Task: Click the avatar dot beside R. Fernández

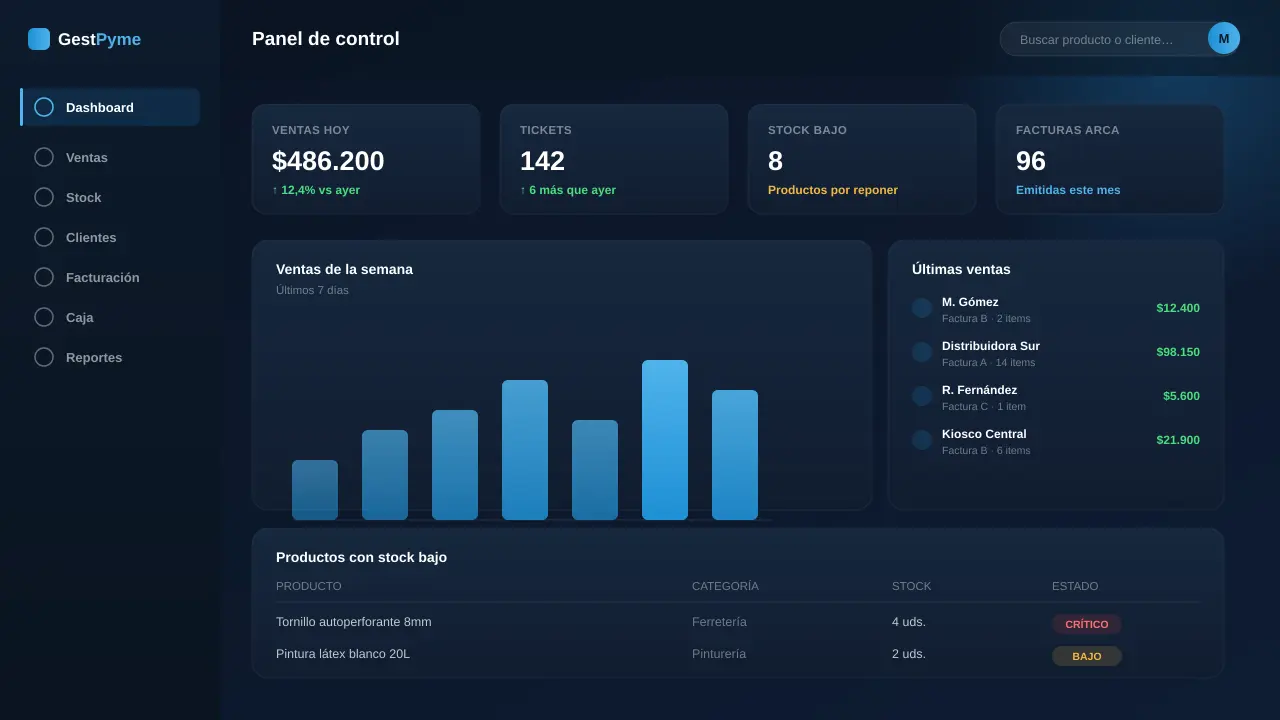Action: [x=922, y=396]
